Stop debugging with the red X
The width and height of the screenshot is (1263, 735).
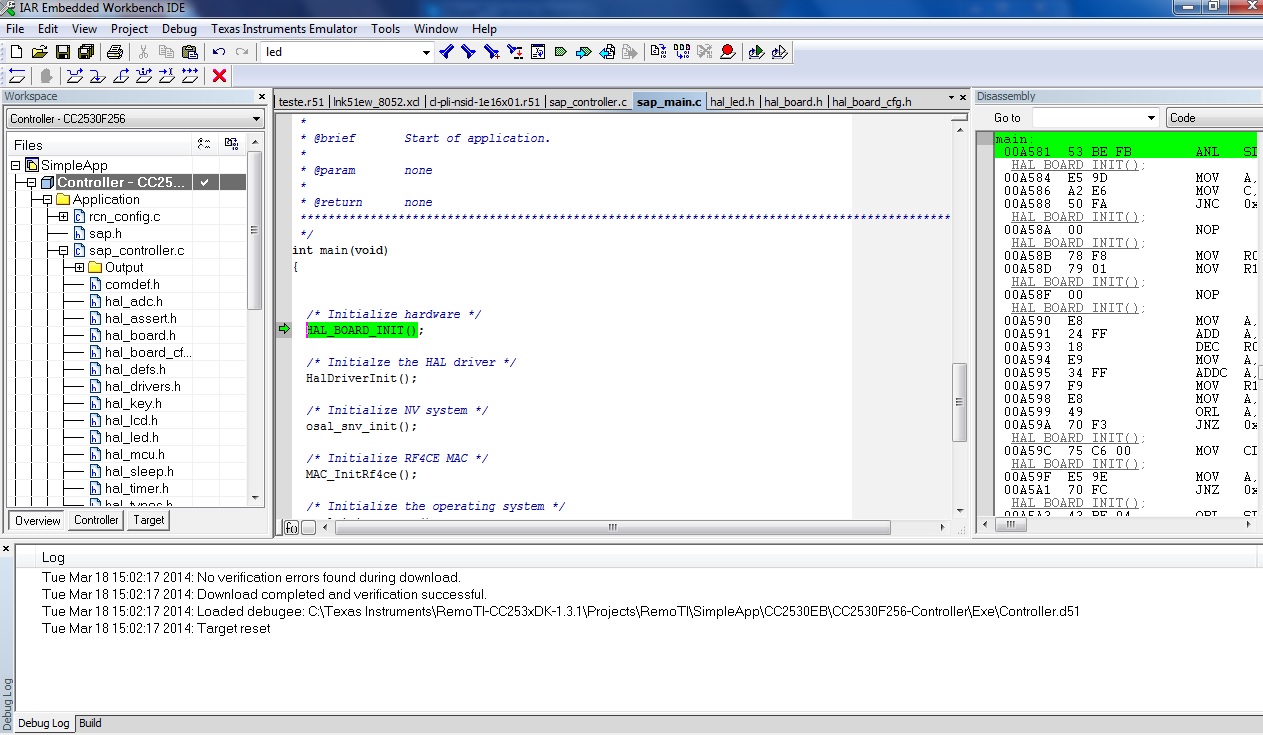coord(220,76)
